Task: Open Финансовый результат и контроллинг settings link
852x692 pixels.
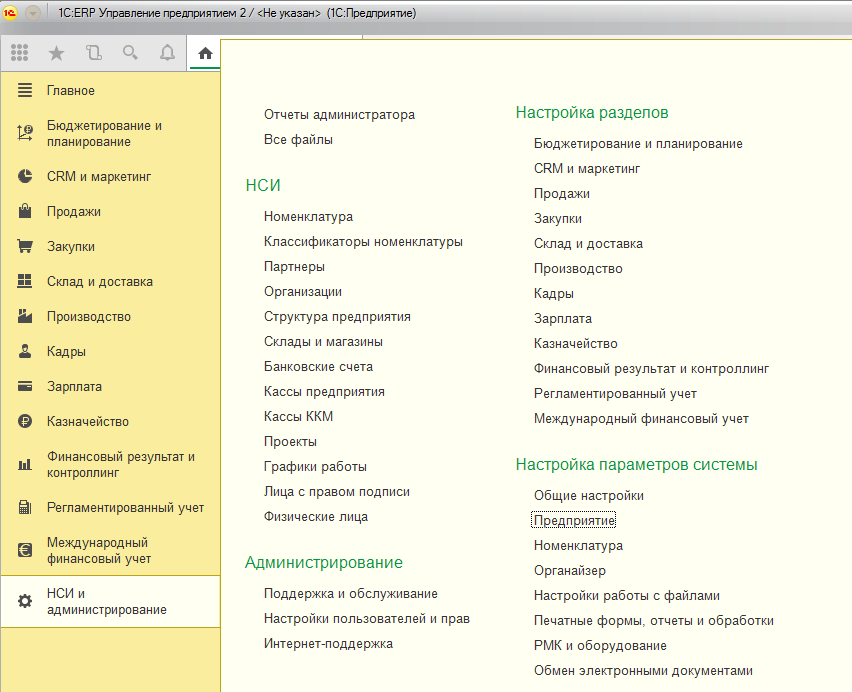Action: point(651,369)
